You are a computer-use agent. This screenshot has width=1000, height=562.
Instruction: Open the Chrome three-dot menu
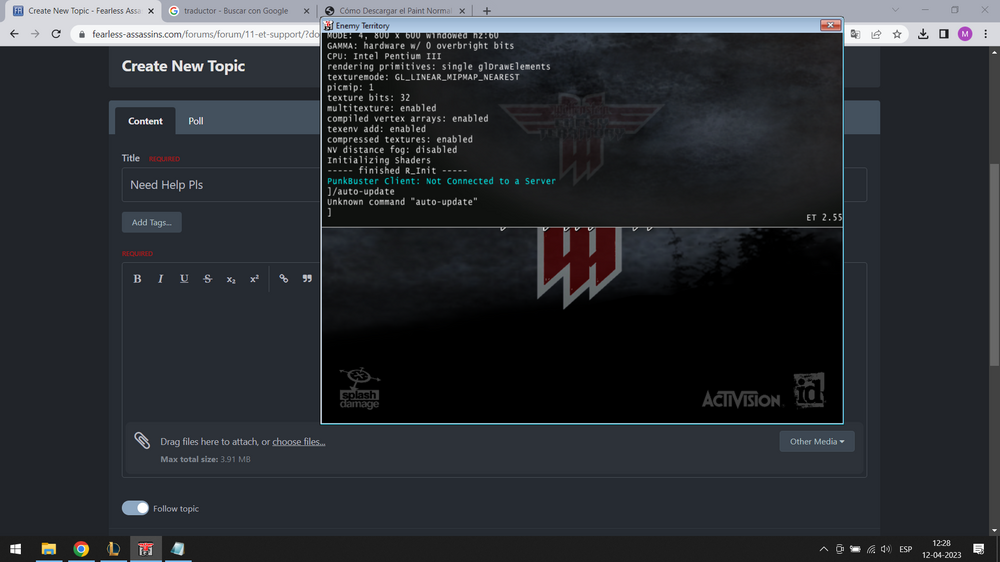985,34
